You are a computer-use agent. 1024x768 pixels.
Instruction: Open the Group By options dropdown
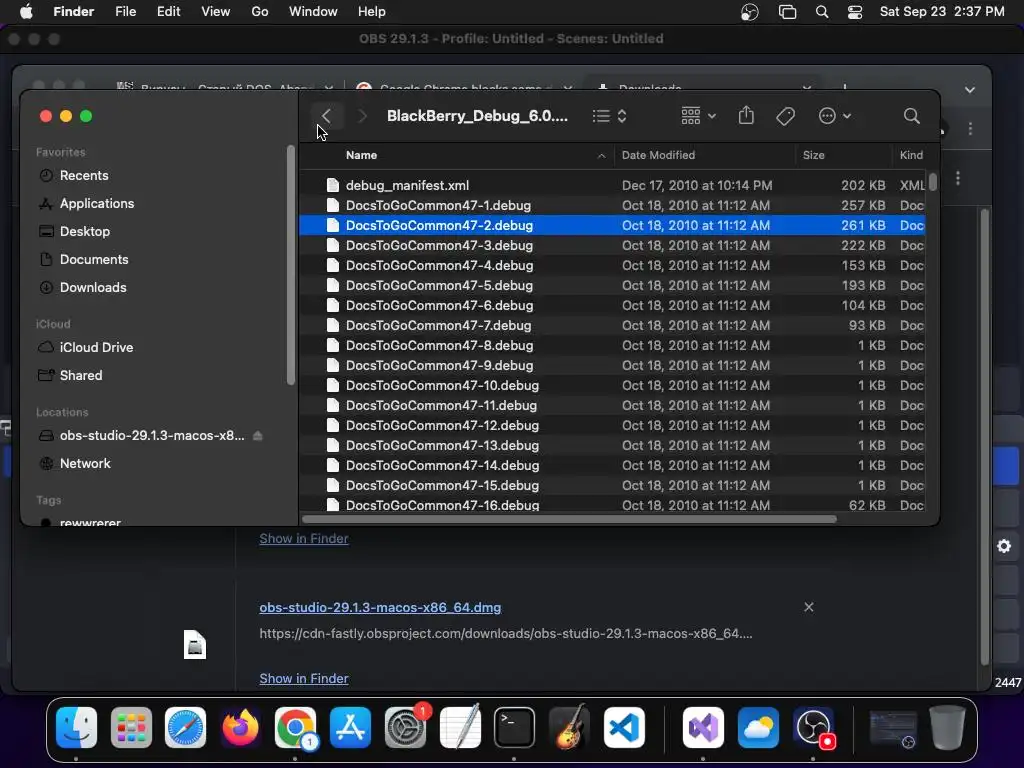(x=698, y=116)
